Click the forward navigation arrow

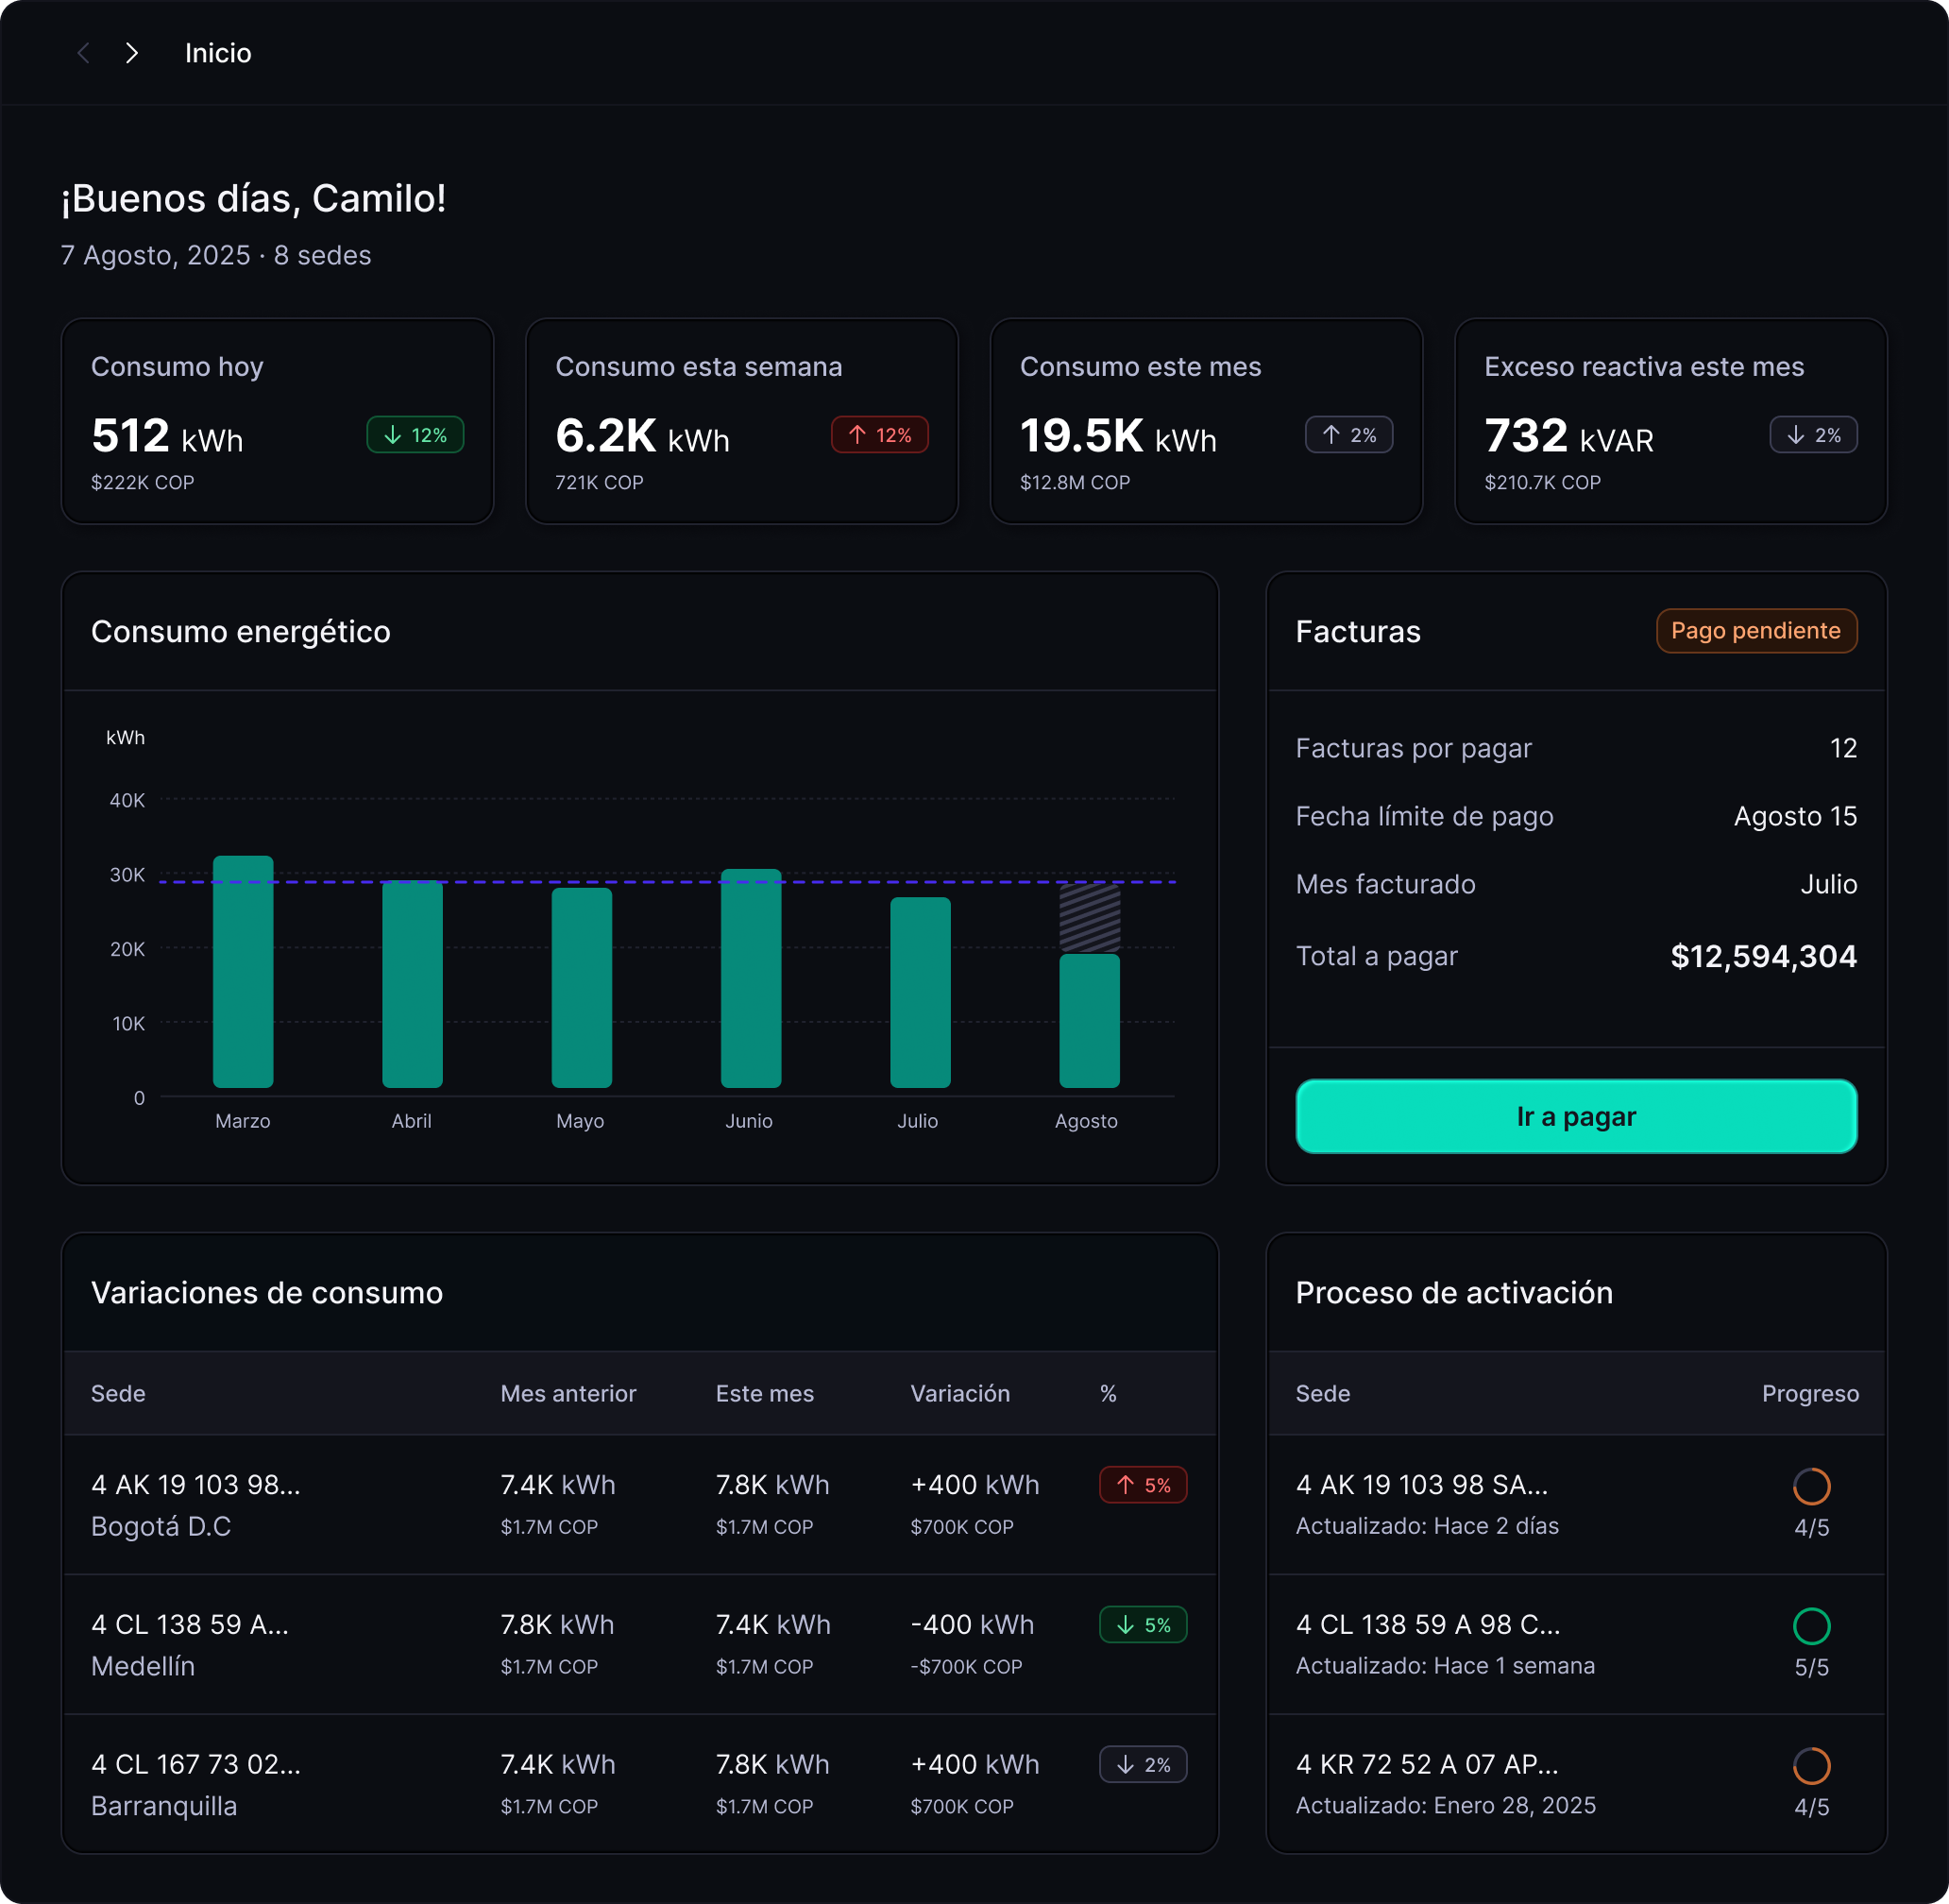coord(132,53)
